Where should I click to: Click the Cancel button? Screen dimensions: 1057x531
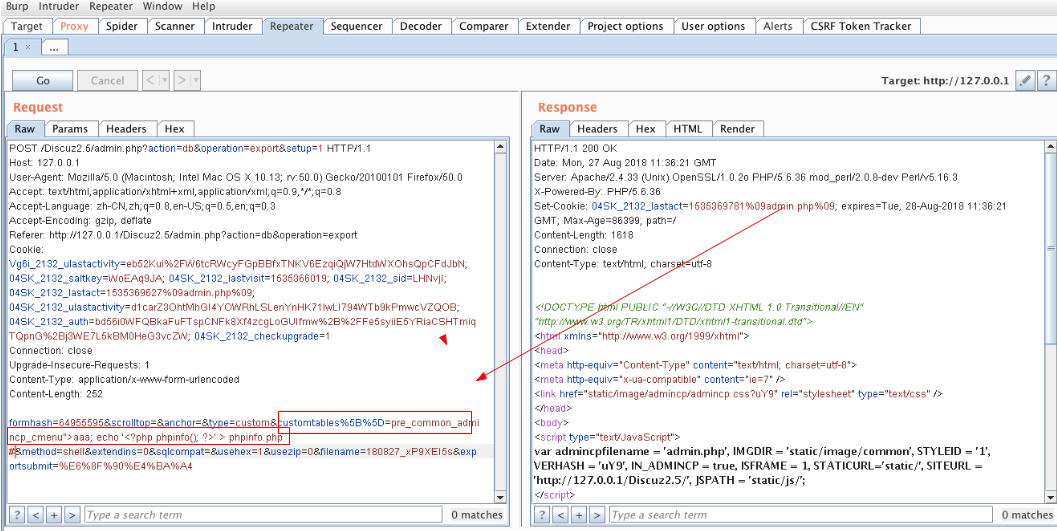click(107, 80)
